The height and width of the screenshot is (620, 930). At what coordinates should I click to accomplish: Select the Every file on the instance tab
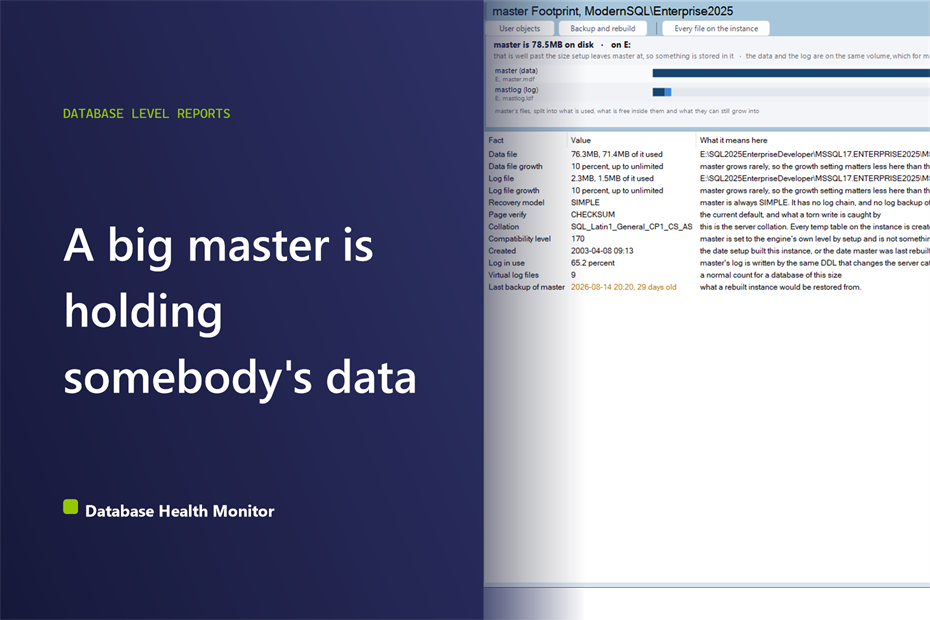coord(716,28)
